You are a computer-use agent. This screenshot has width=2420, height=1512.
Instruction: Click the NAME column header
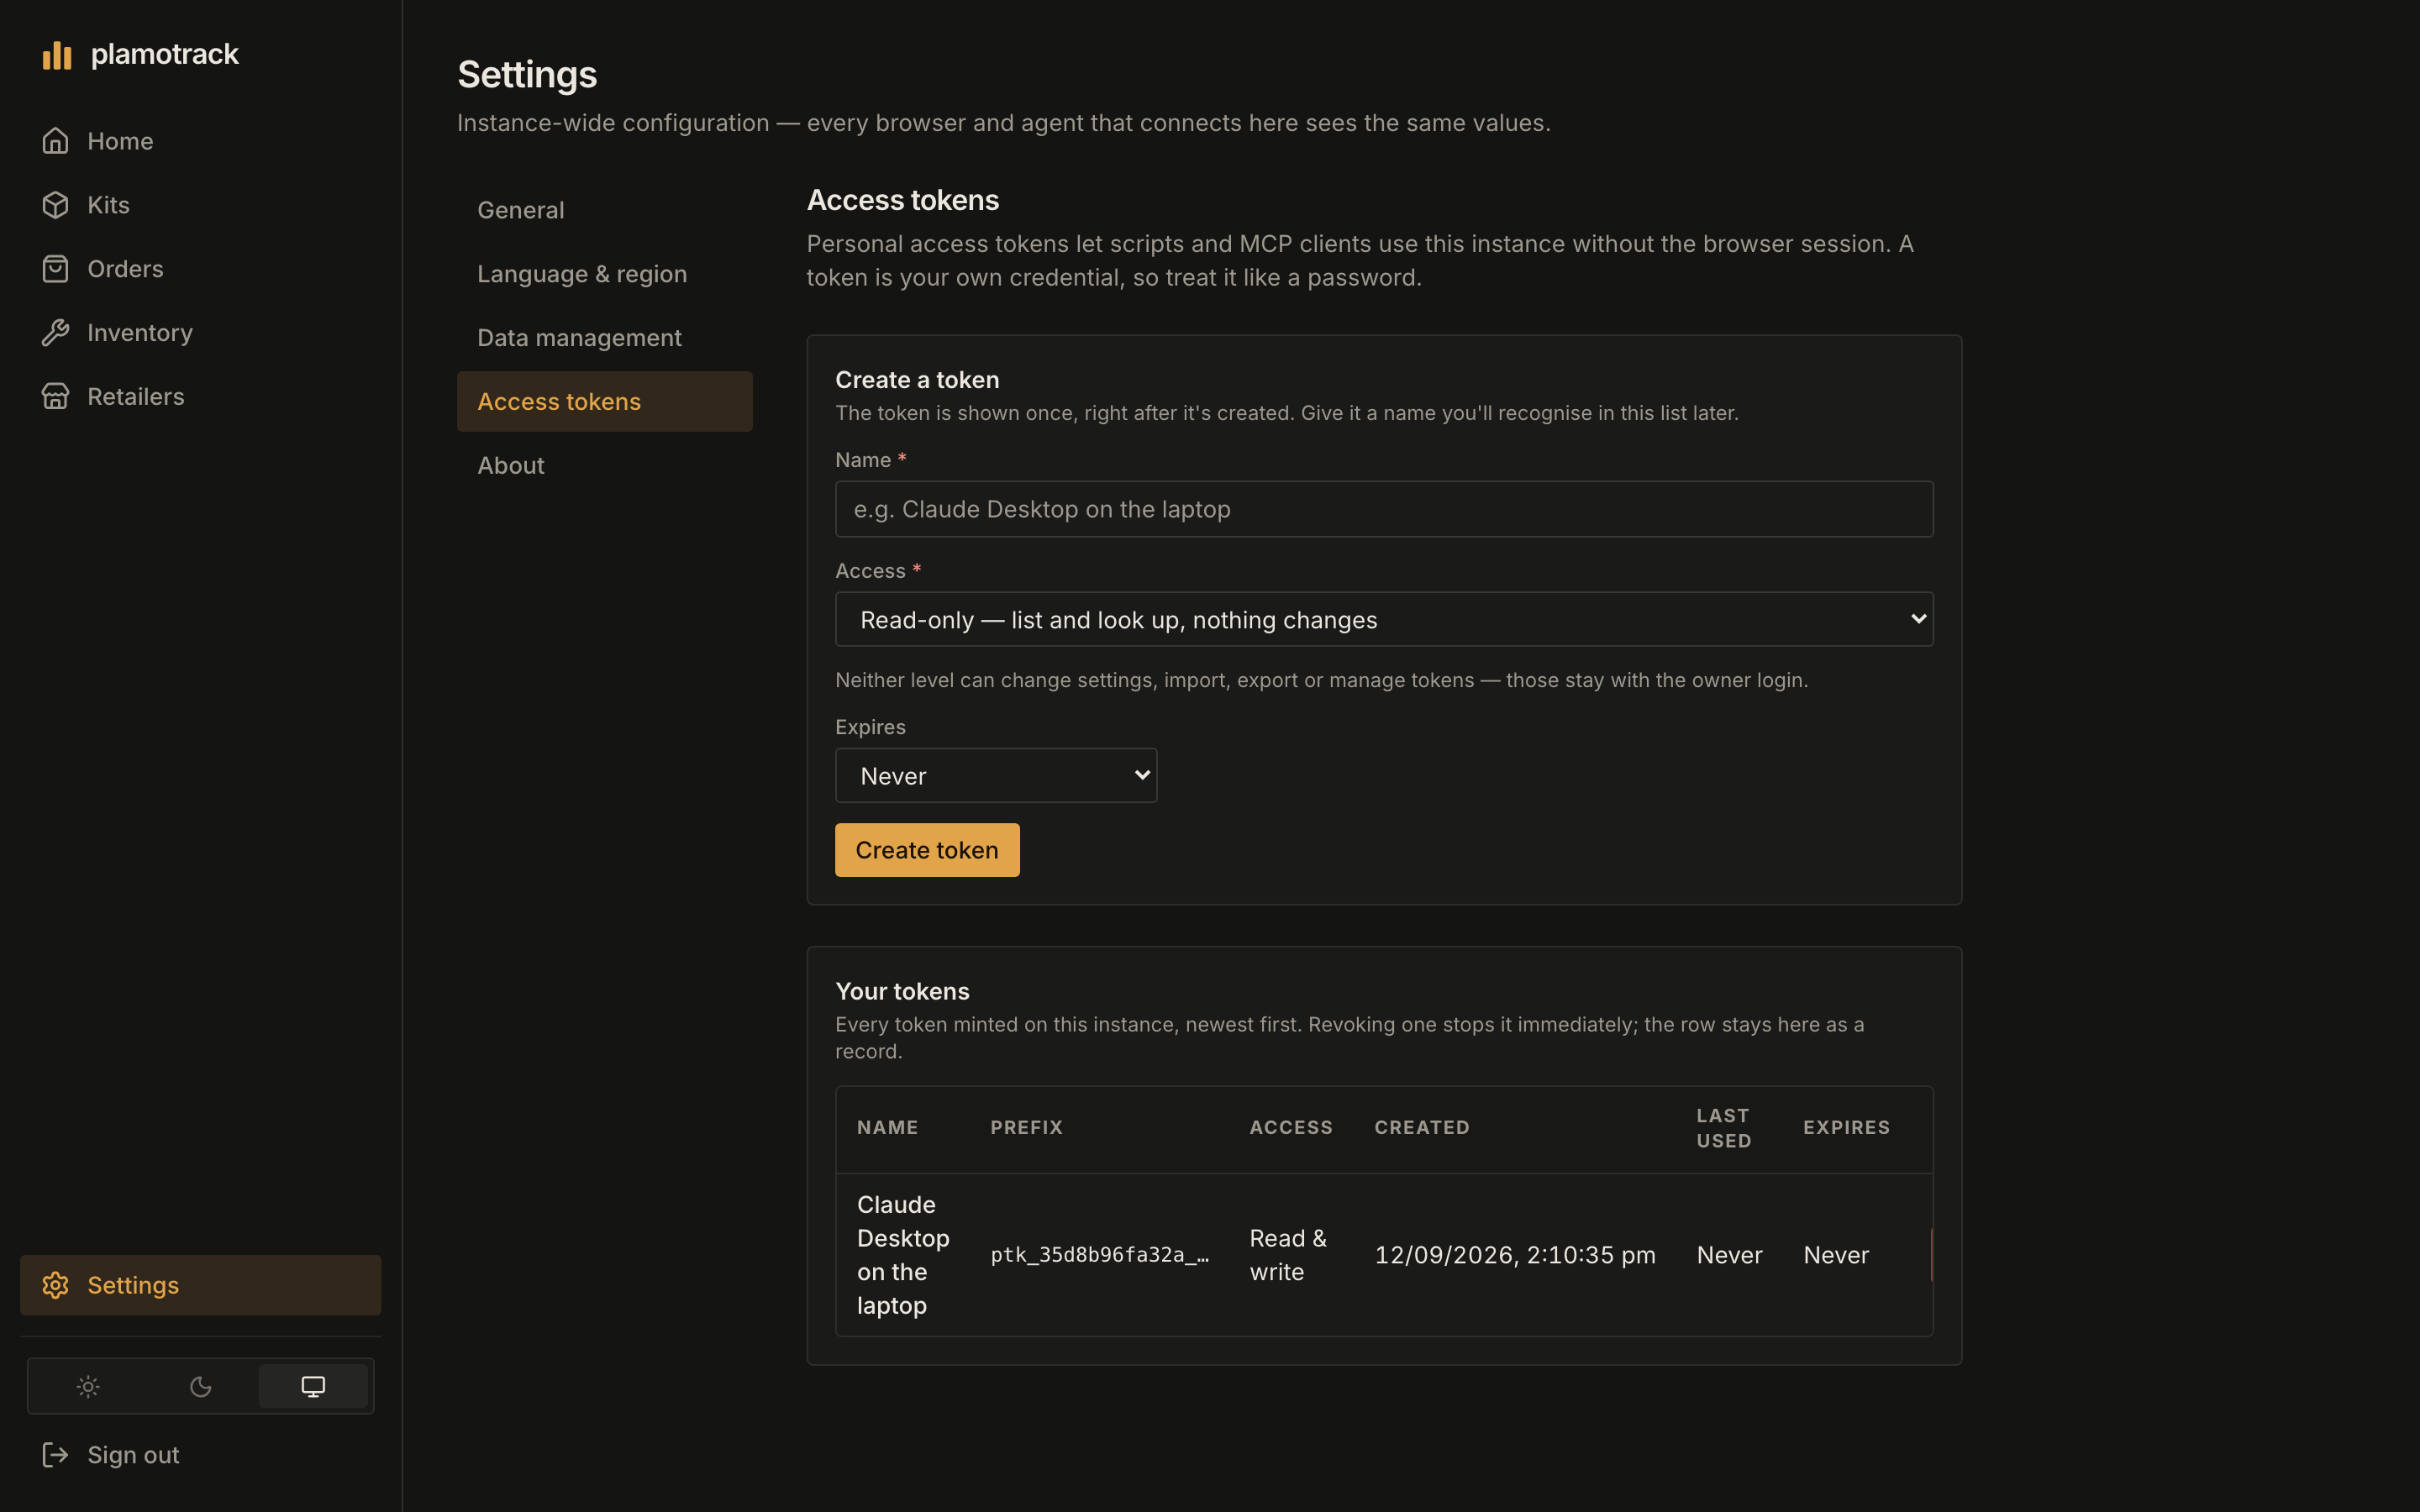[x=887, y=1127]
